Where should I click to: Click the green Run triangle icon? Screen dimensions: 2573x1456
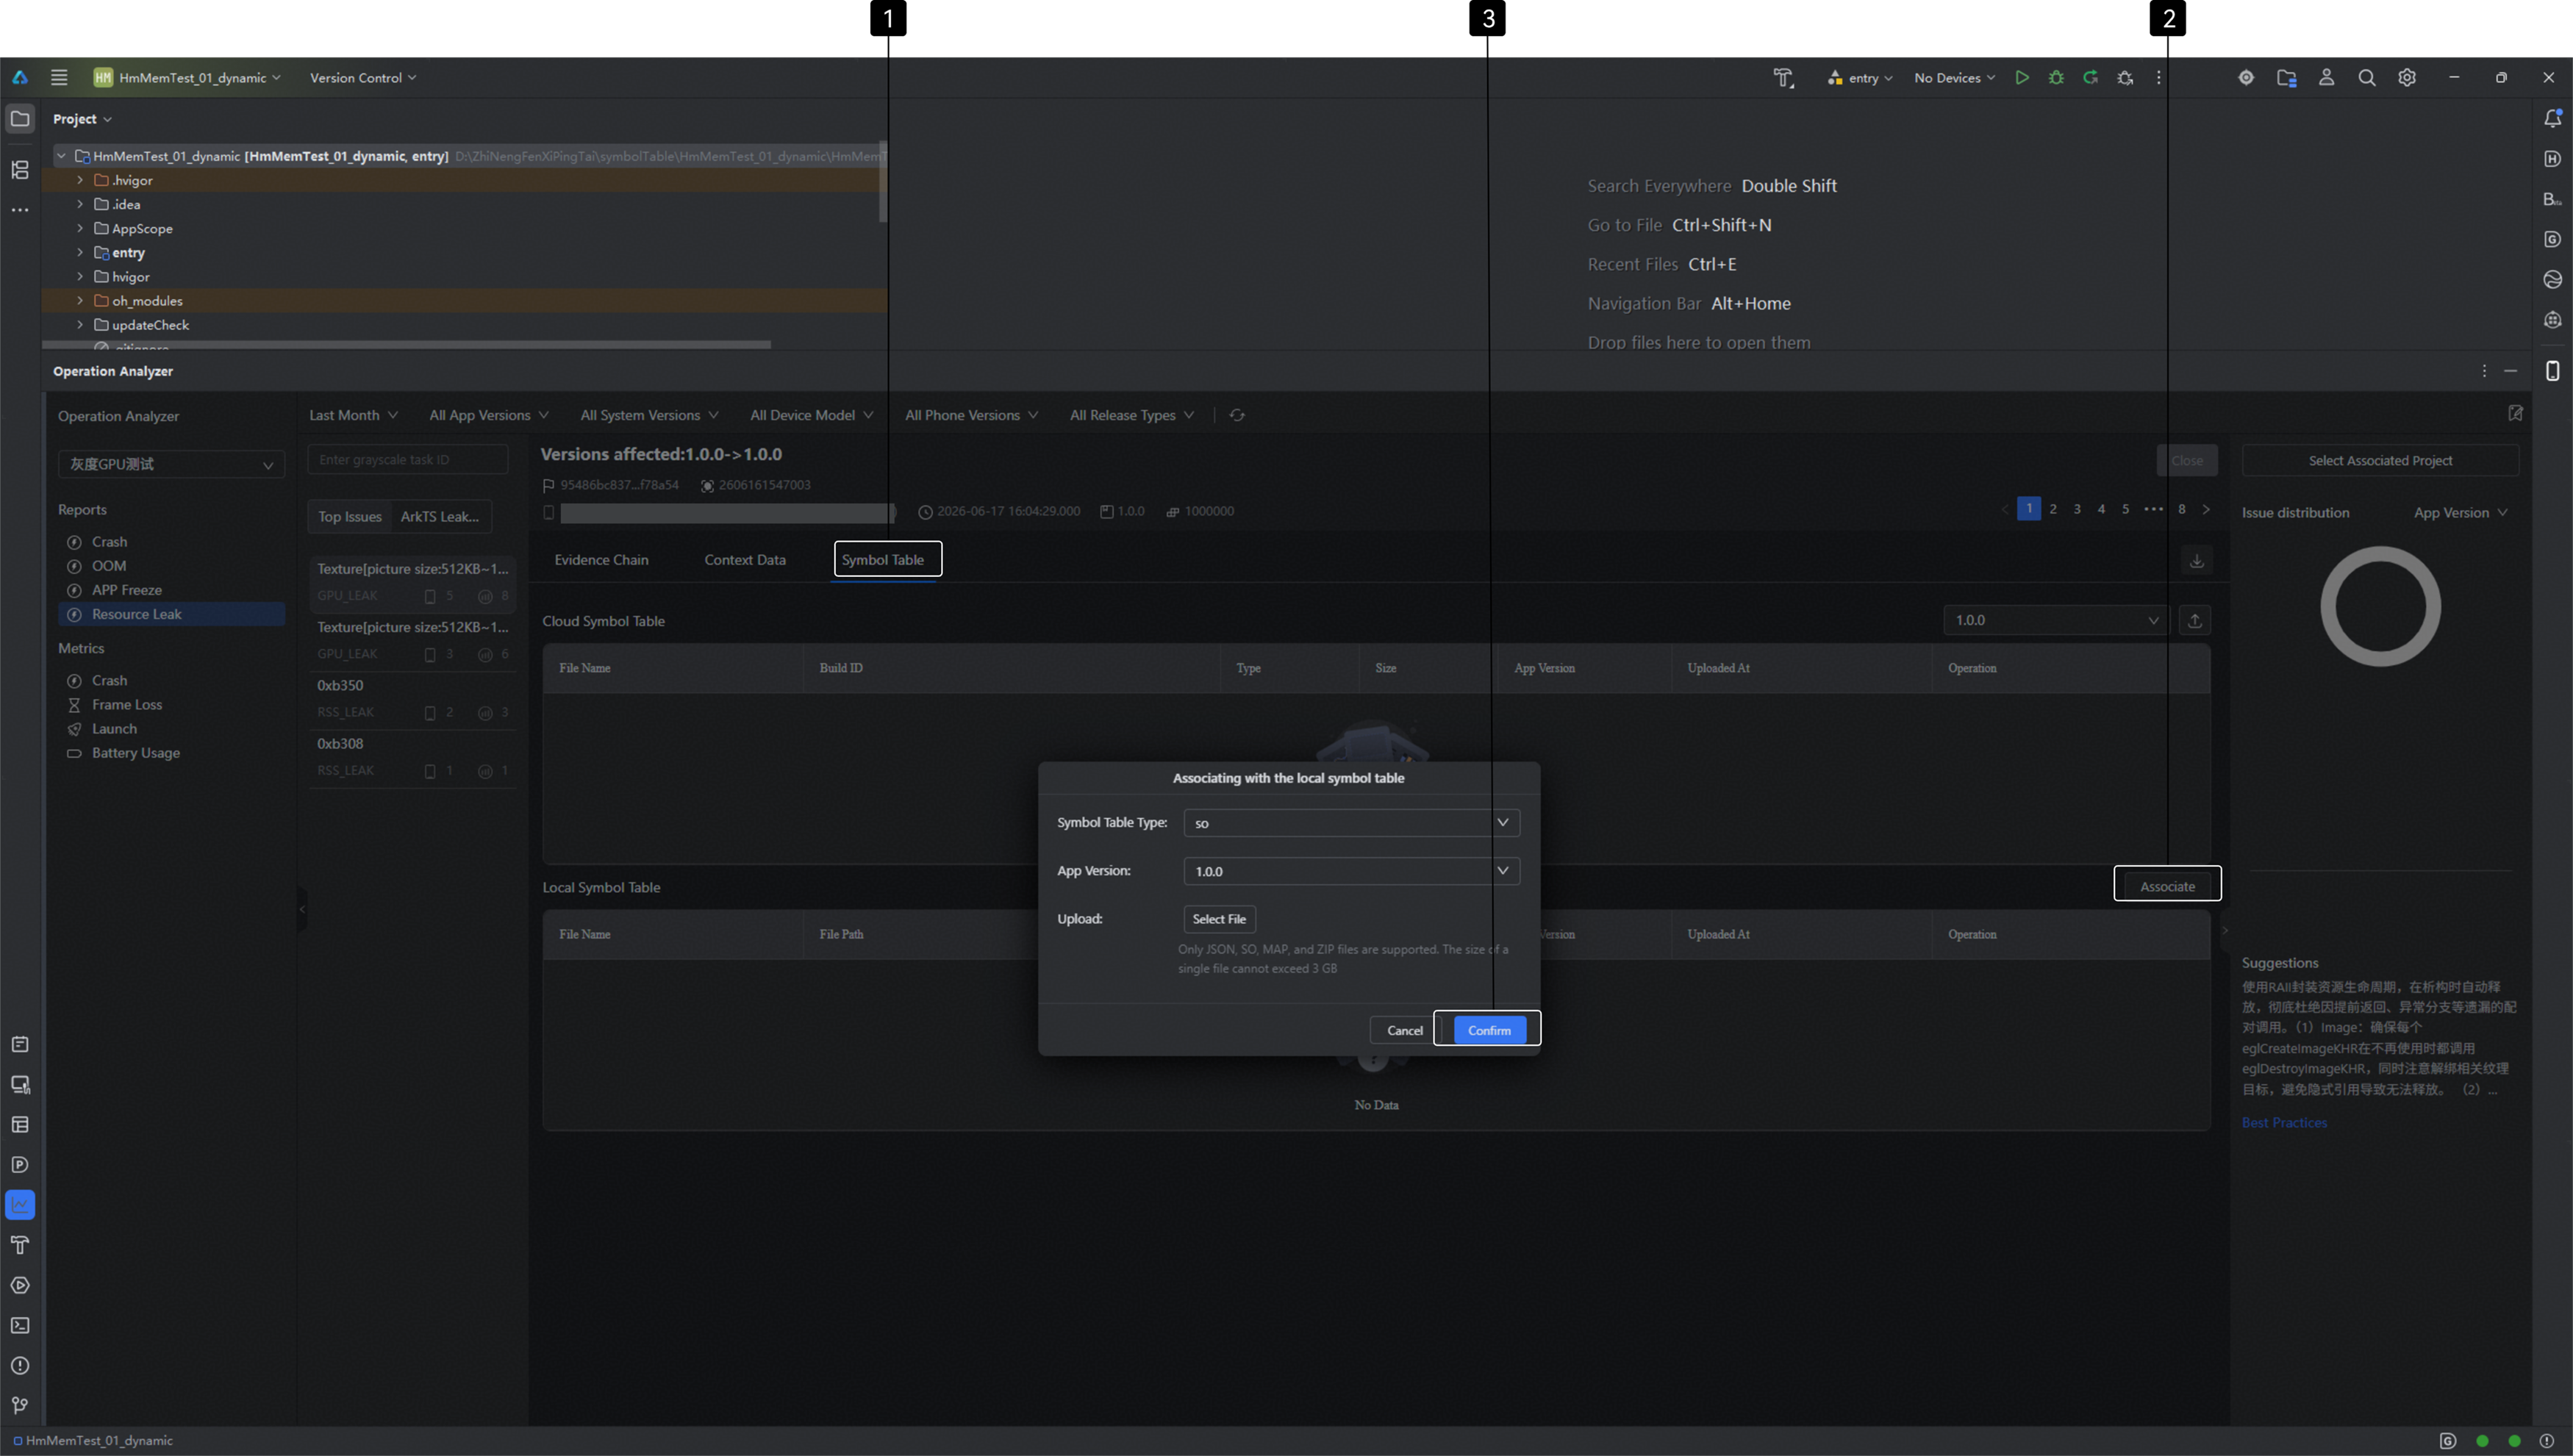pos(2021,78)
